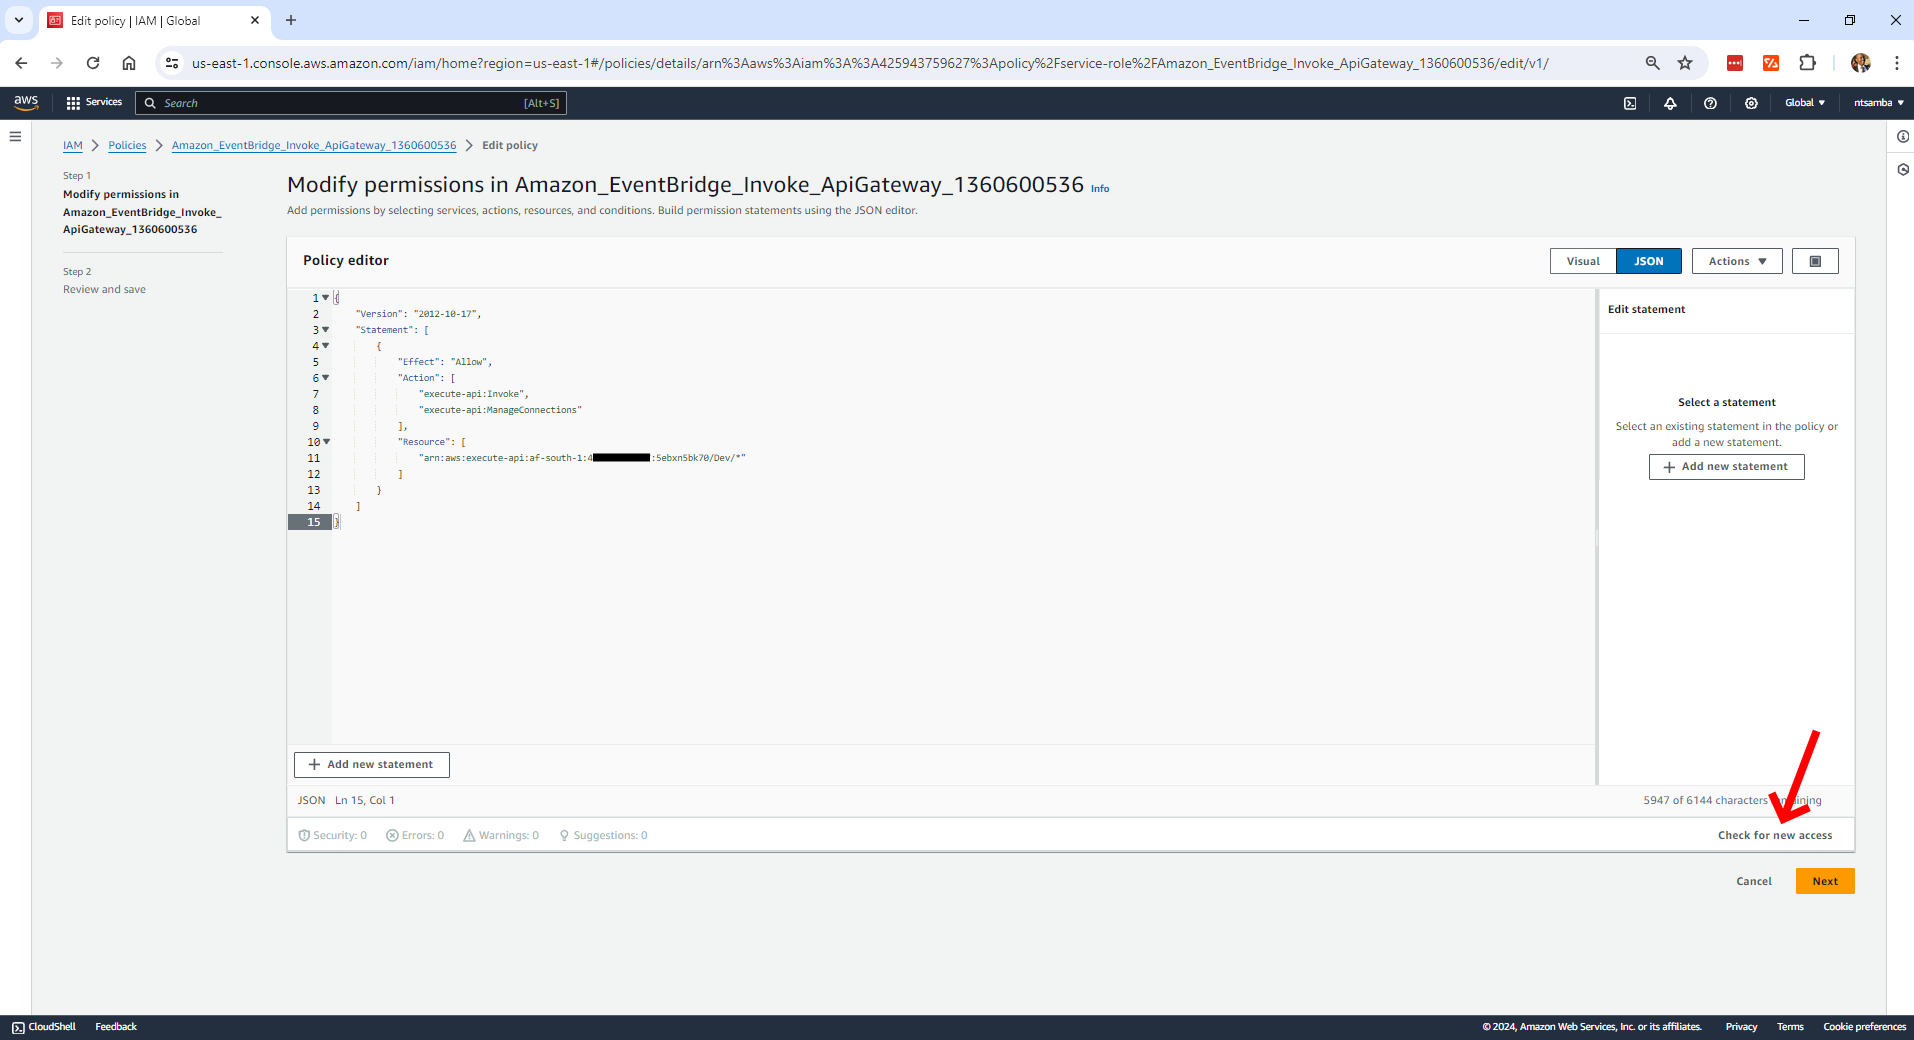
Task: Open the notifications bell icon
Action: click(1670, 103)
